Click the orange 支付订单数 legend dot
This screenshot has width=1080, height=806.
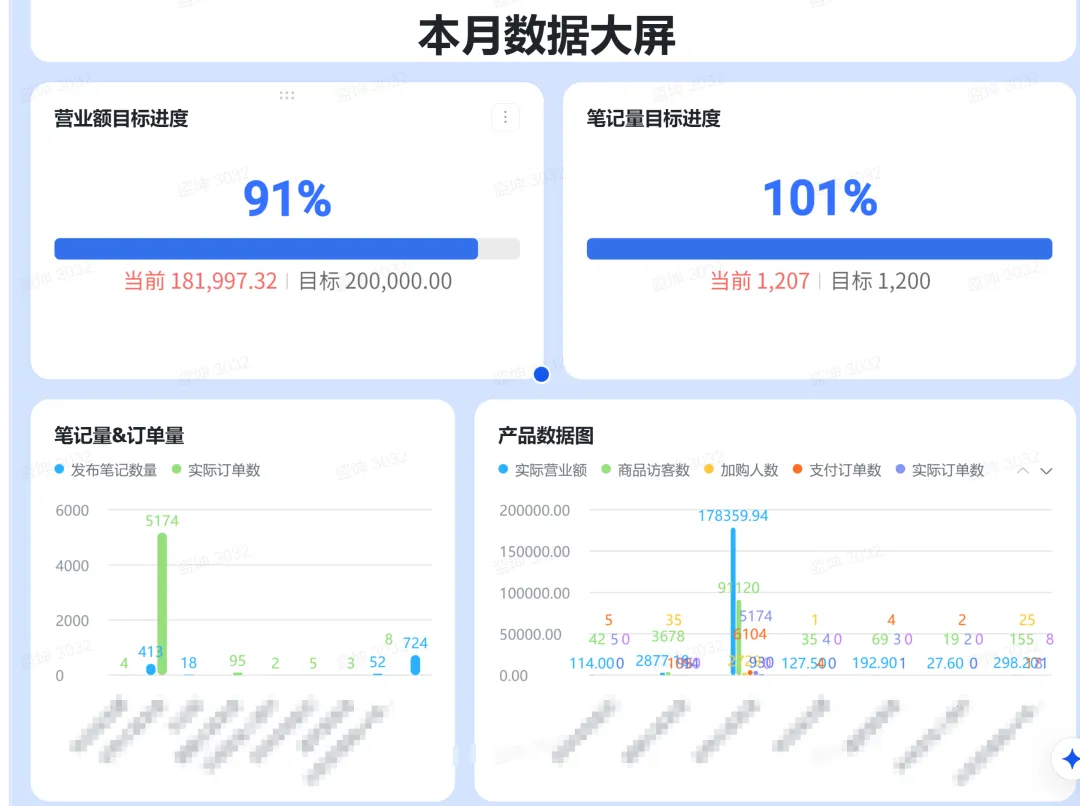tap(797, 470)
